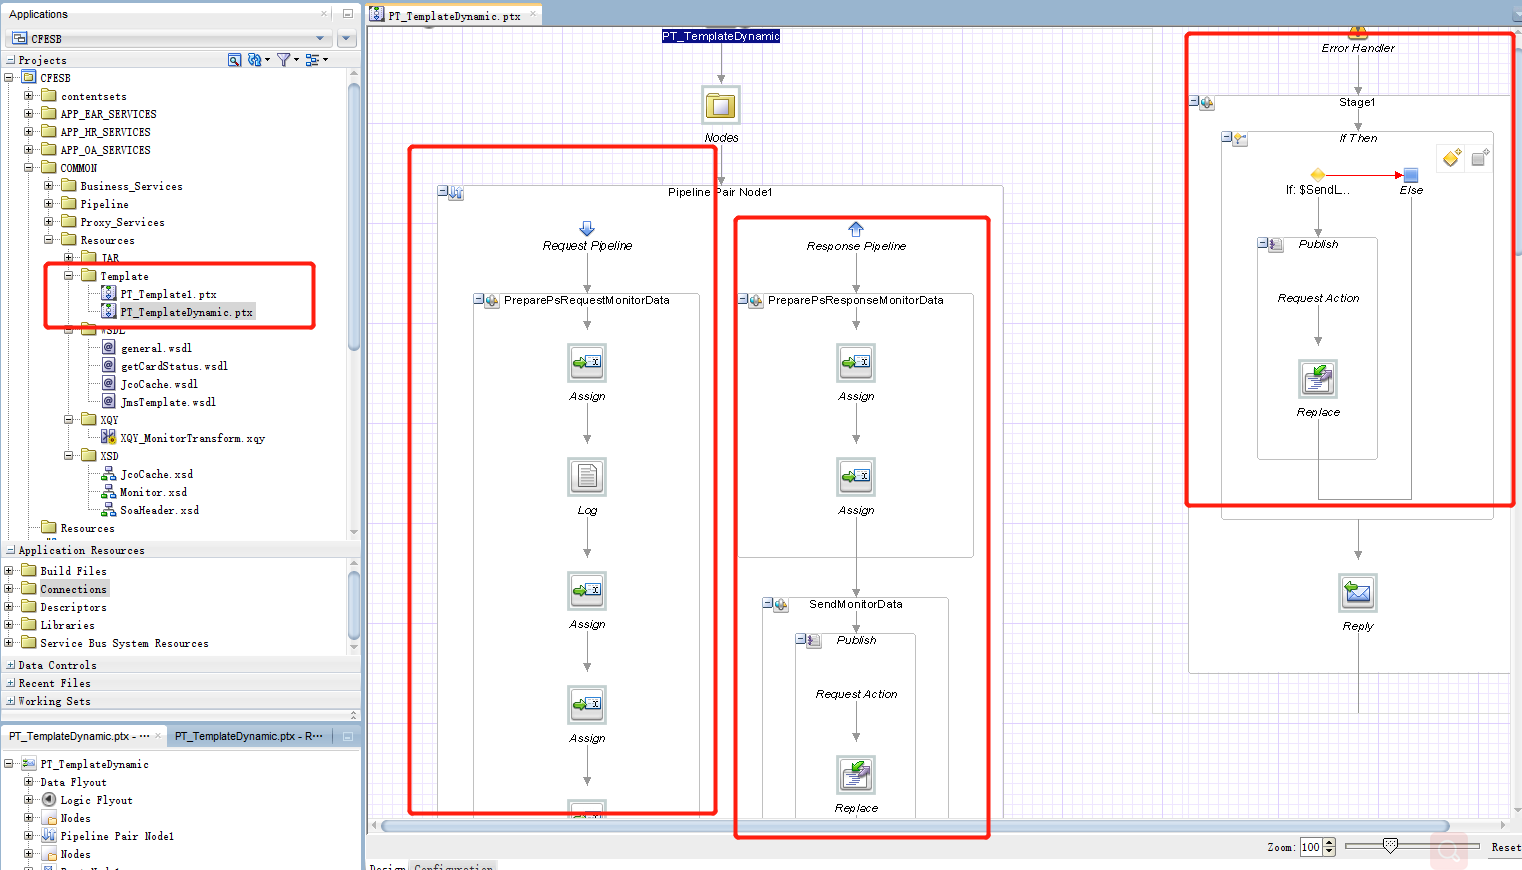Expand the Recent Files section
Image resolution: width=1522 pixels, height=870 pixels.
pos(10,683)
